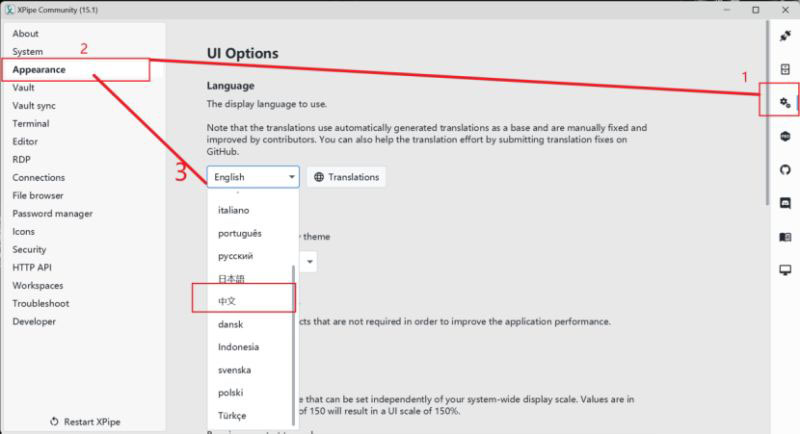Open the Vault sync settings category
Screen dimensions: 800x434
point(34,106)
